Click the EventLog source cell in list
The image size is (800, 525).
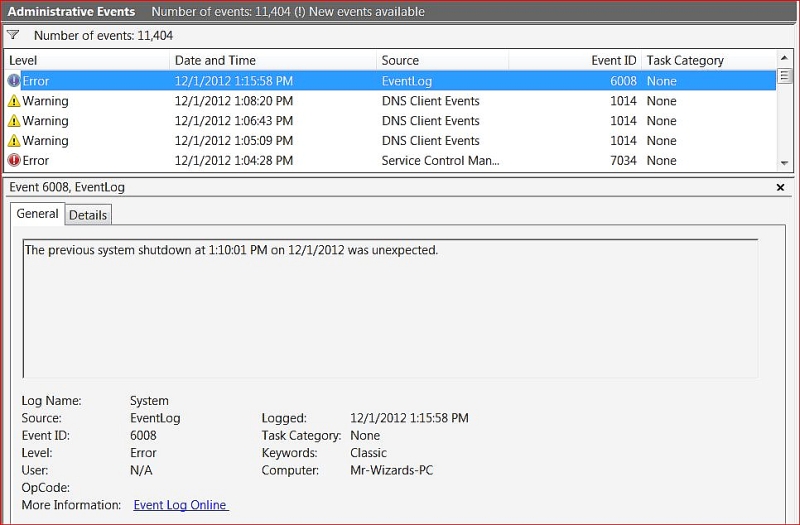(407, 81)
